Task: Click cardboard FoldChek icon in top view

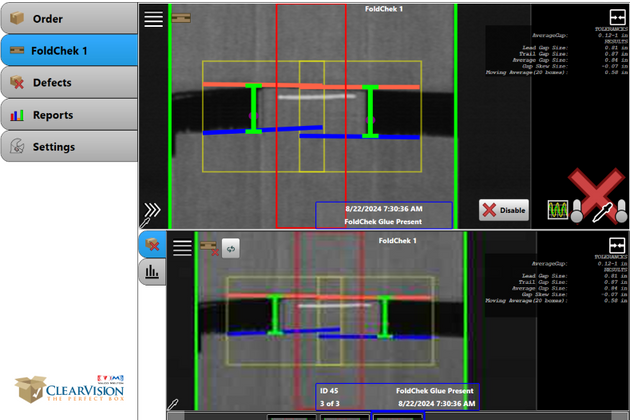Action: pyautogui.click(x=181, y=18)
